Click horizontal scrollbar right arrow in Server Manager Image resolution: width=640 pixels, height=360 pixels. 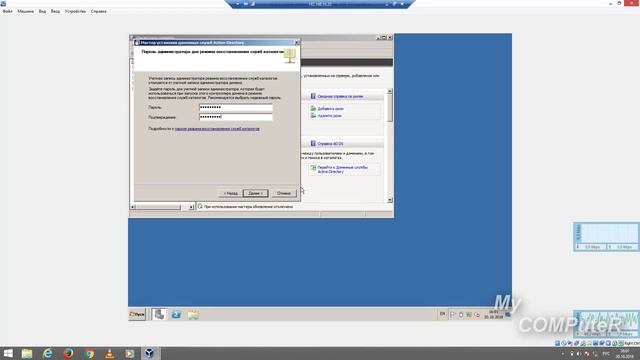[191, 207]
